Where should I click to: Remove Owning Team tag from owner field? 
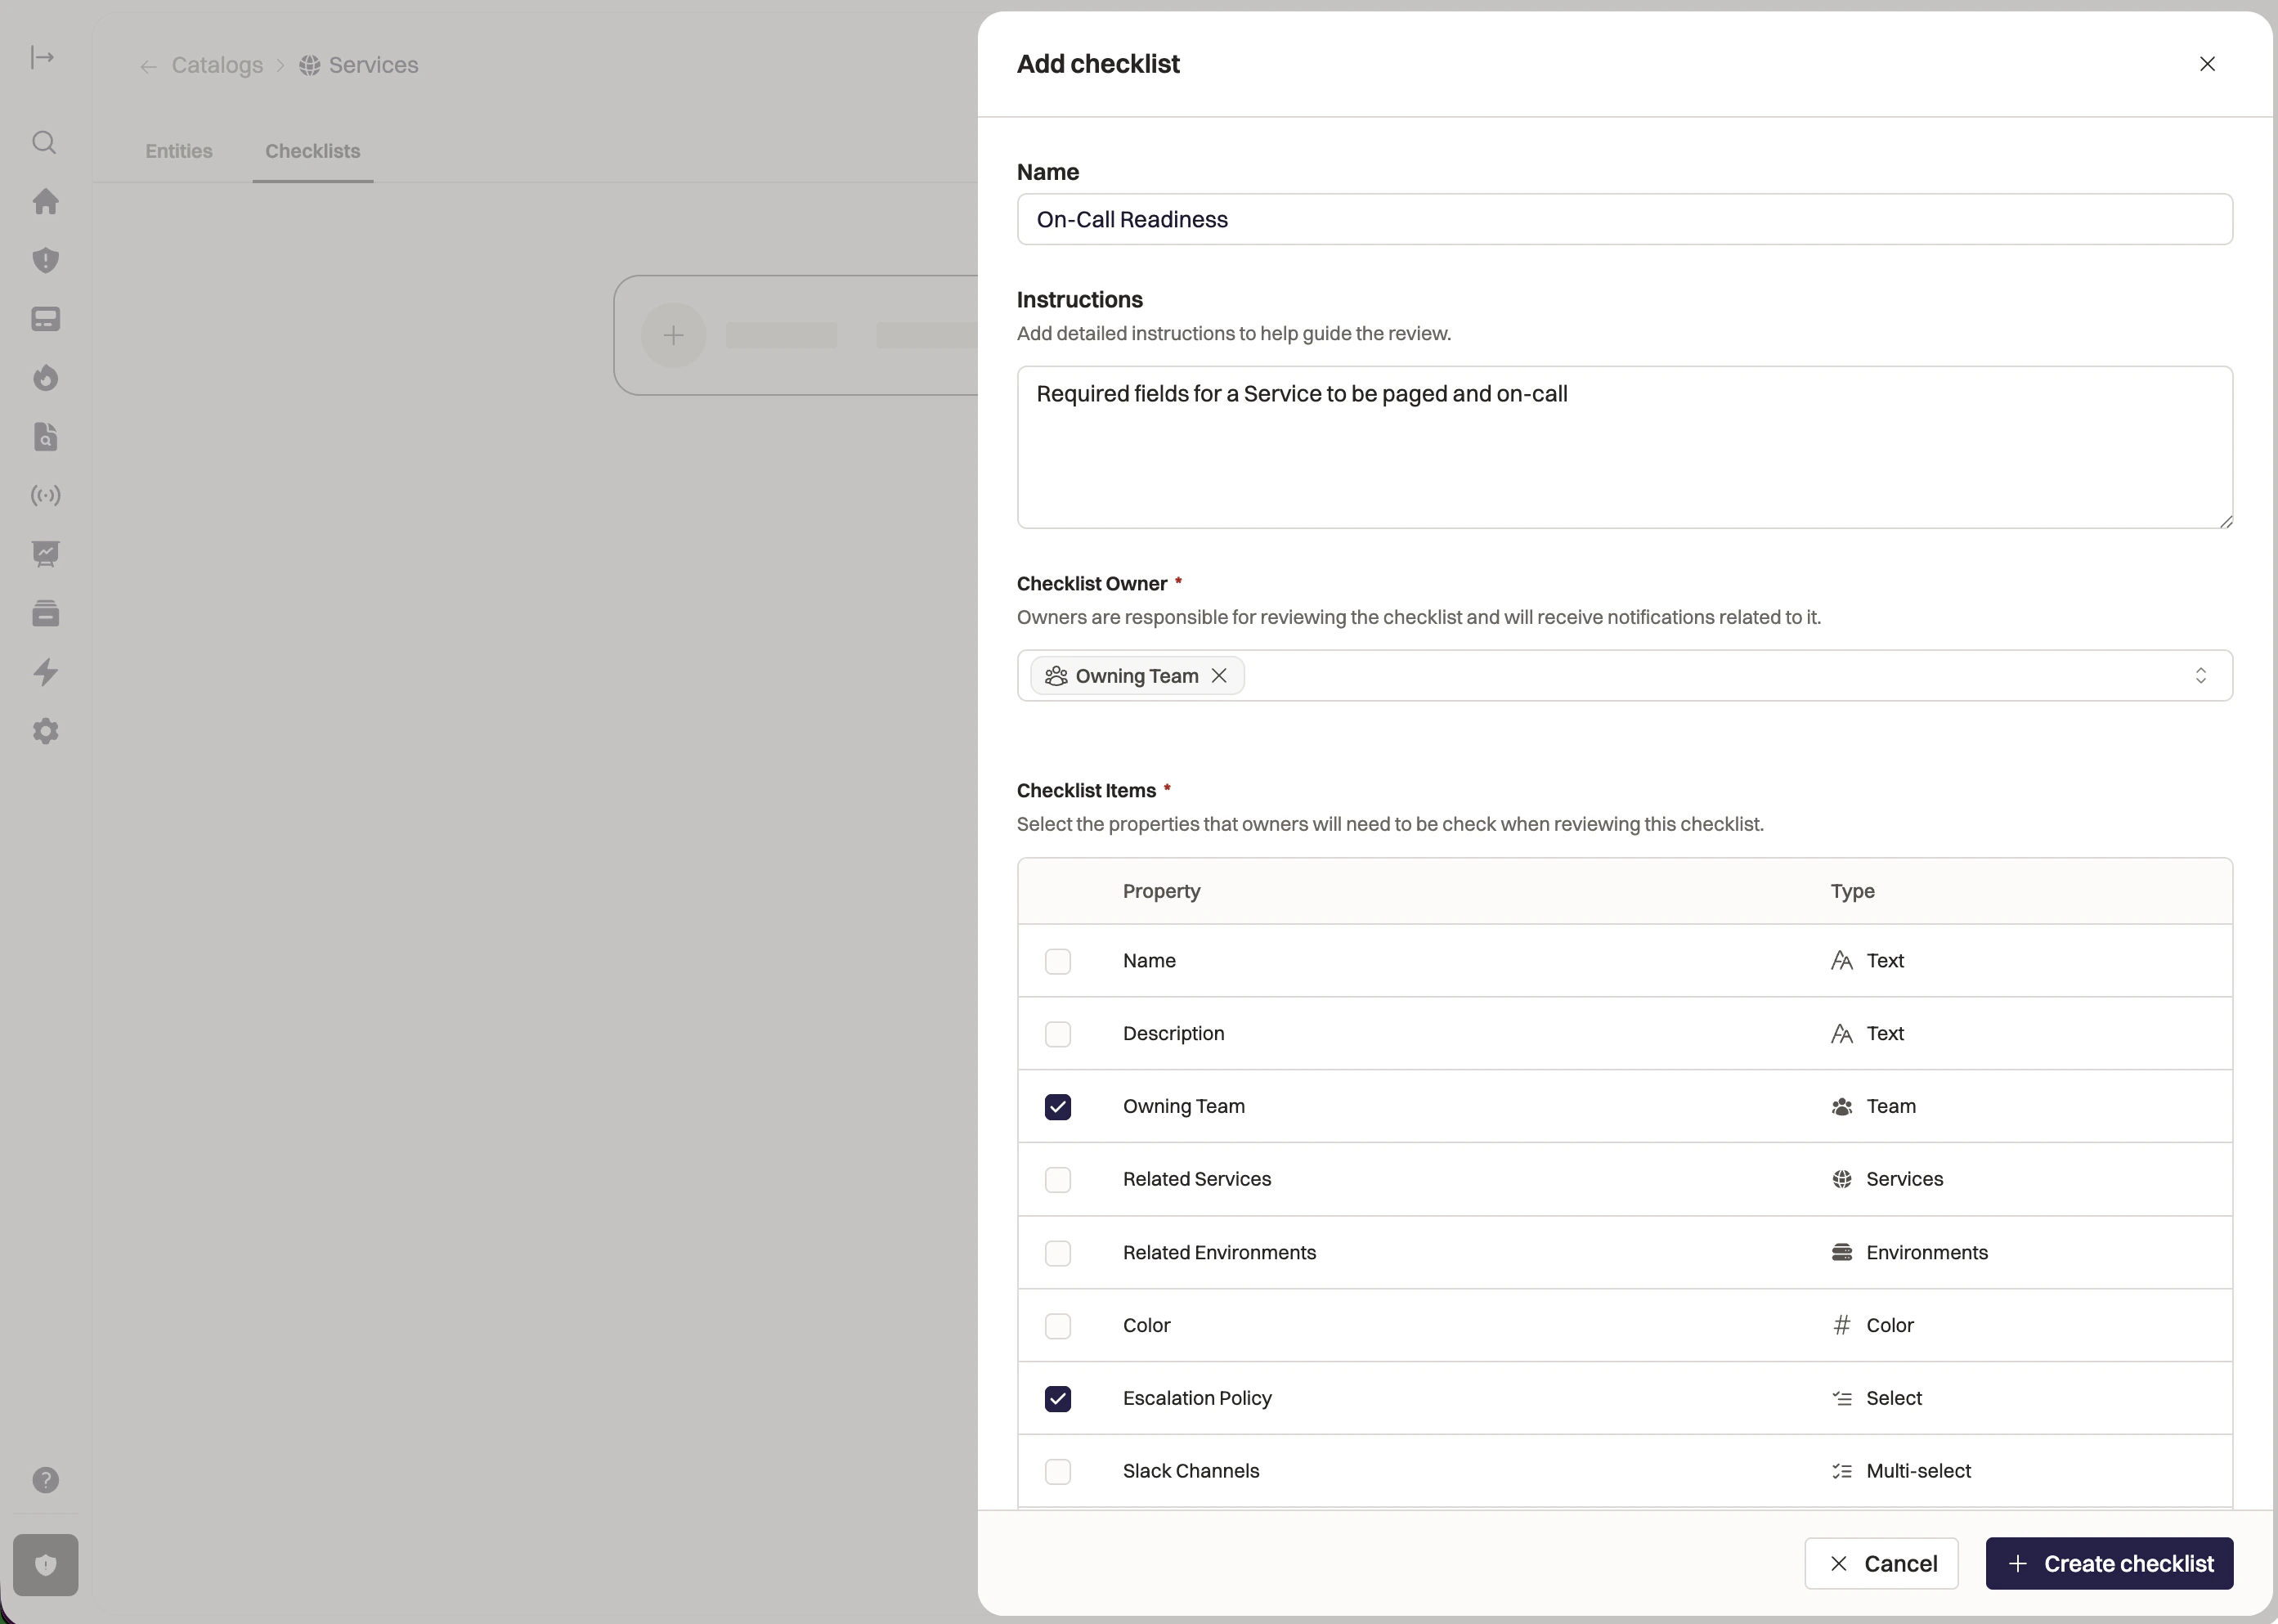(1219, 676)
